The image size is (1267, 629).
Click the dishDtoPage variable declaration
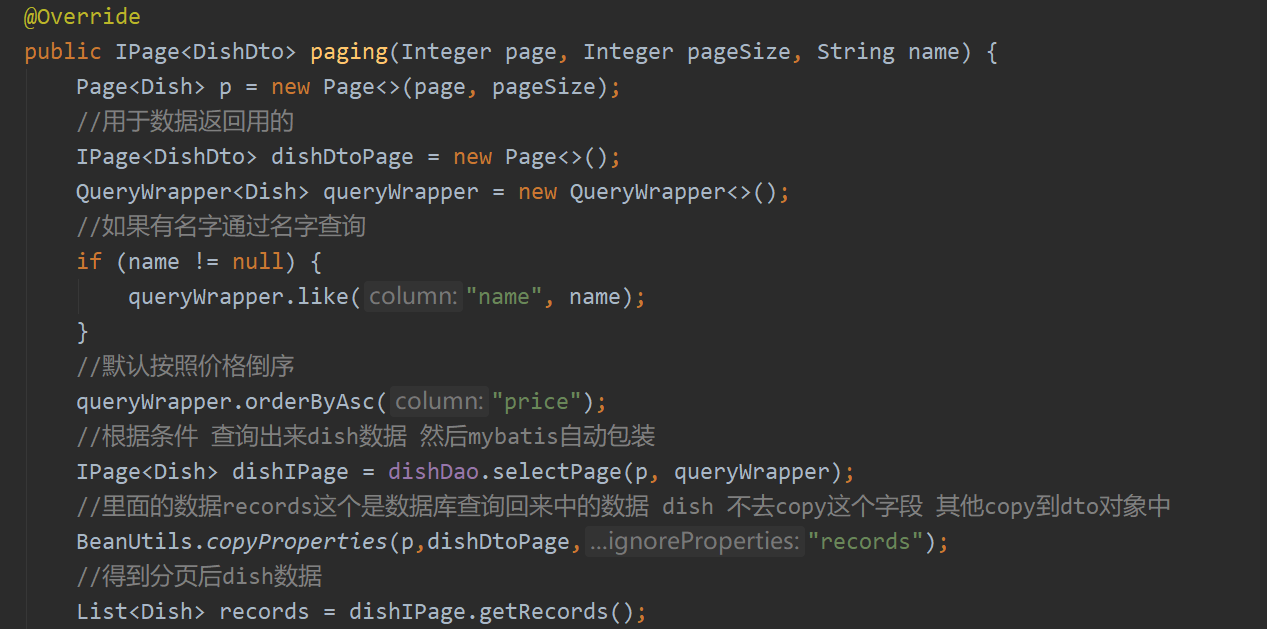point(342,157)
